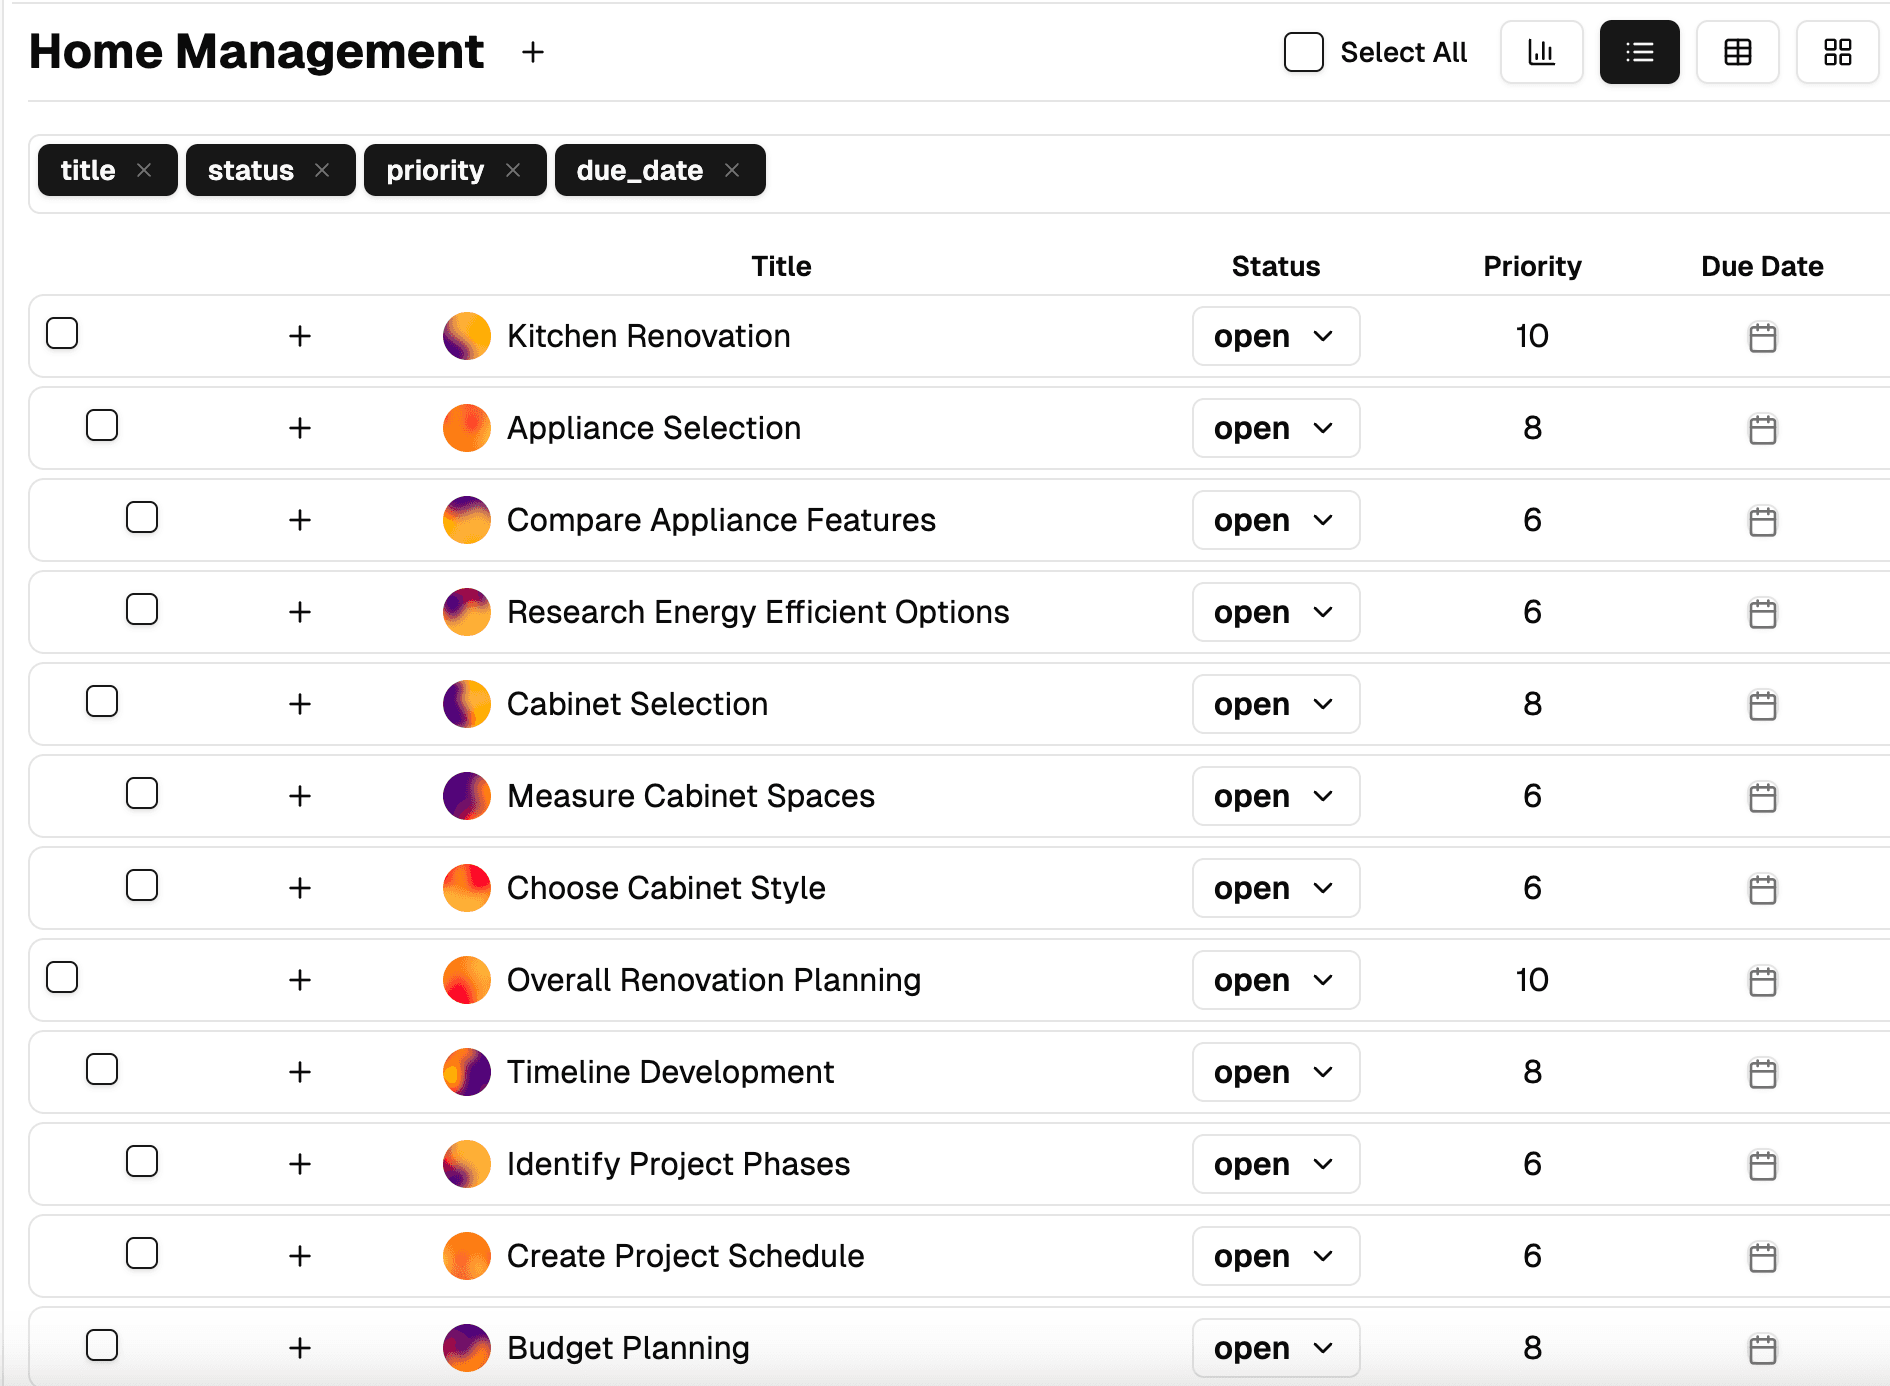Check the Select All checkbox
The height and width of the screenshot is (1386, 1890).
point(1304,52)
